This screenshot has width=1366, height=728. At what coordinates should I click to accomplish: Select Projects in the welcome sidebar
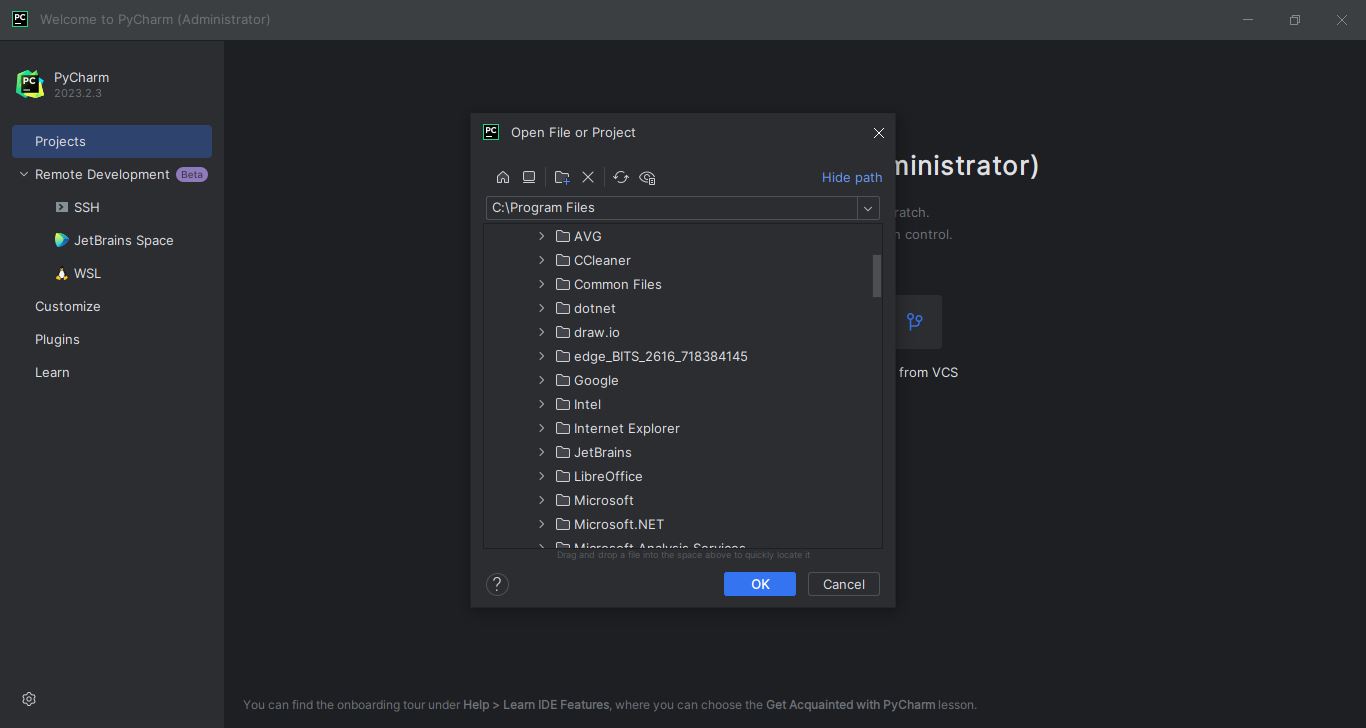pos(112,141)
